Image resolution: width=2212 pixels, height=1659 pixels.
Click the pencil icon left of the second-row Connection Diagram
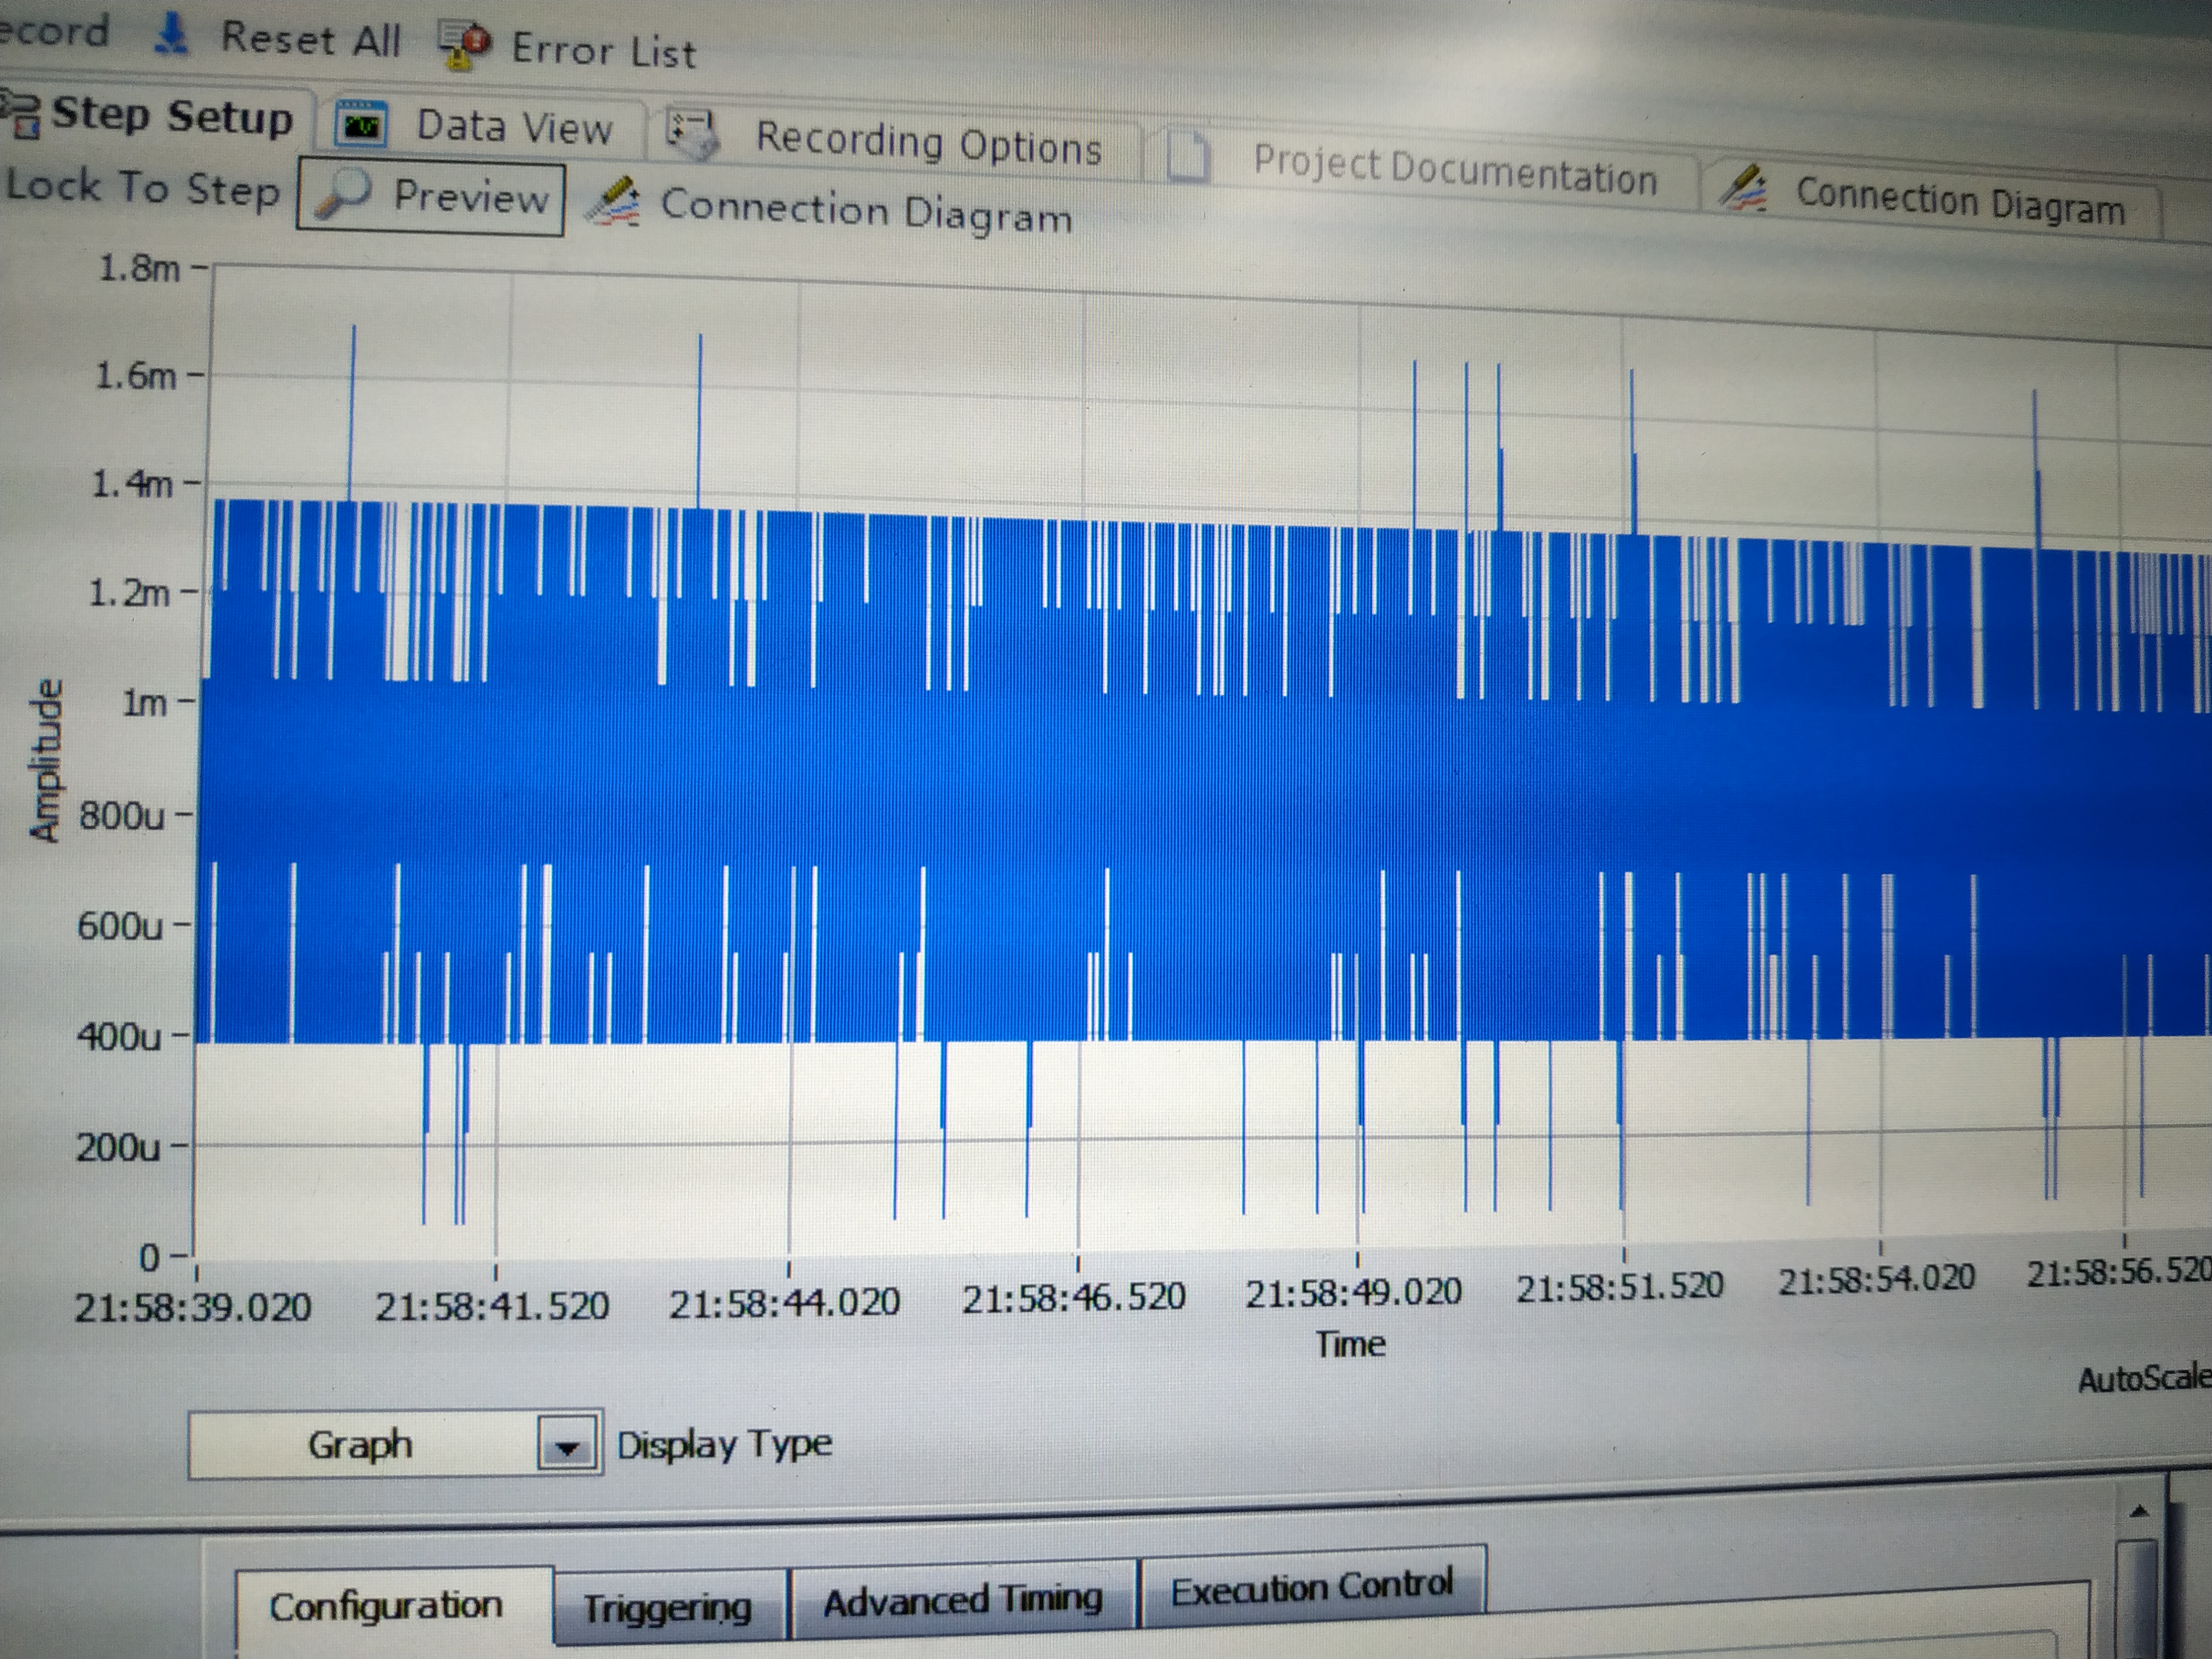pyautogui.click(x=612, y=202)
